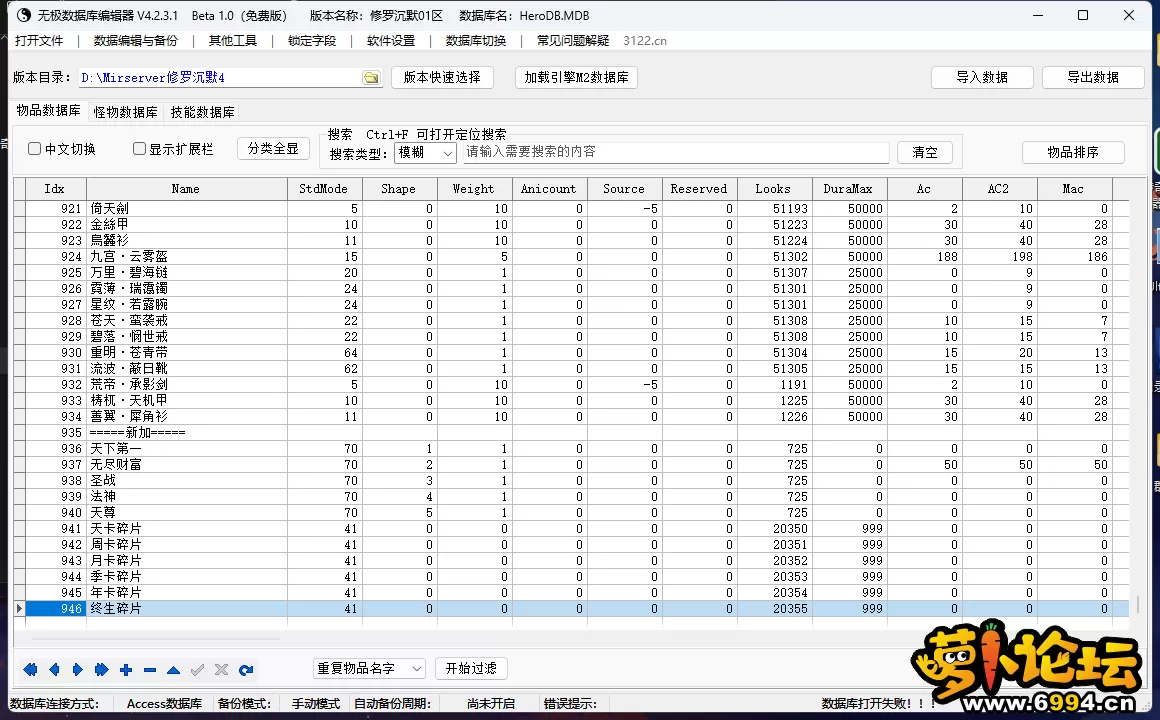Click the 清空 search button
Image resolution: width=1160 pixels, height=720 pixels.
tap(924, 152)
